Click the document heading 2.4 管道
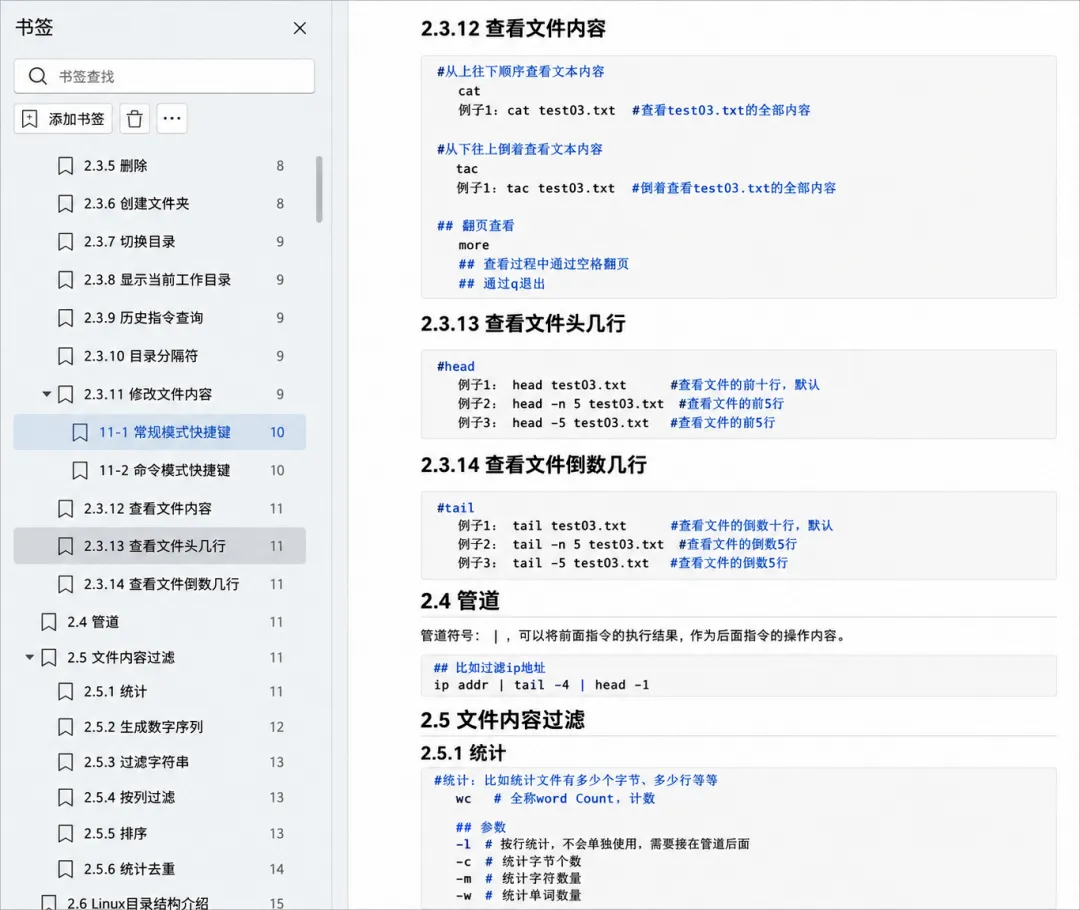Viewport: 1080px width, 910px height. tap(460, 601)
